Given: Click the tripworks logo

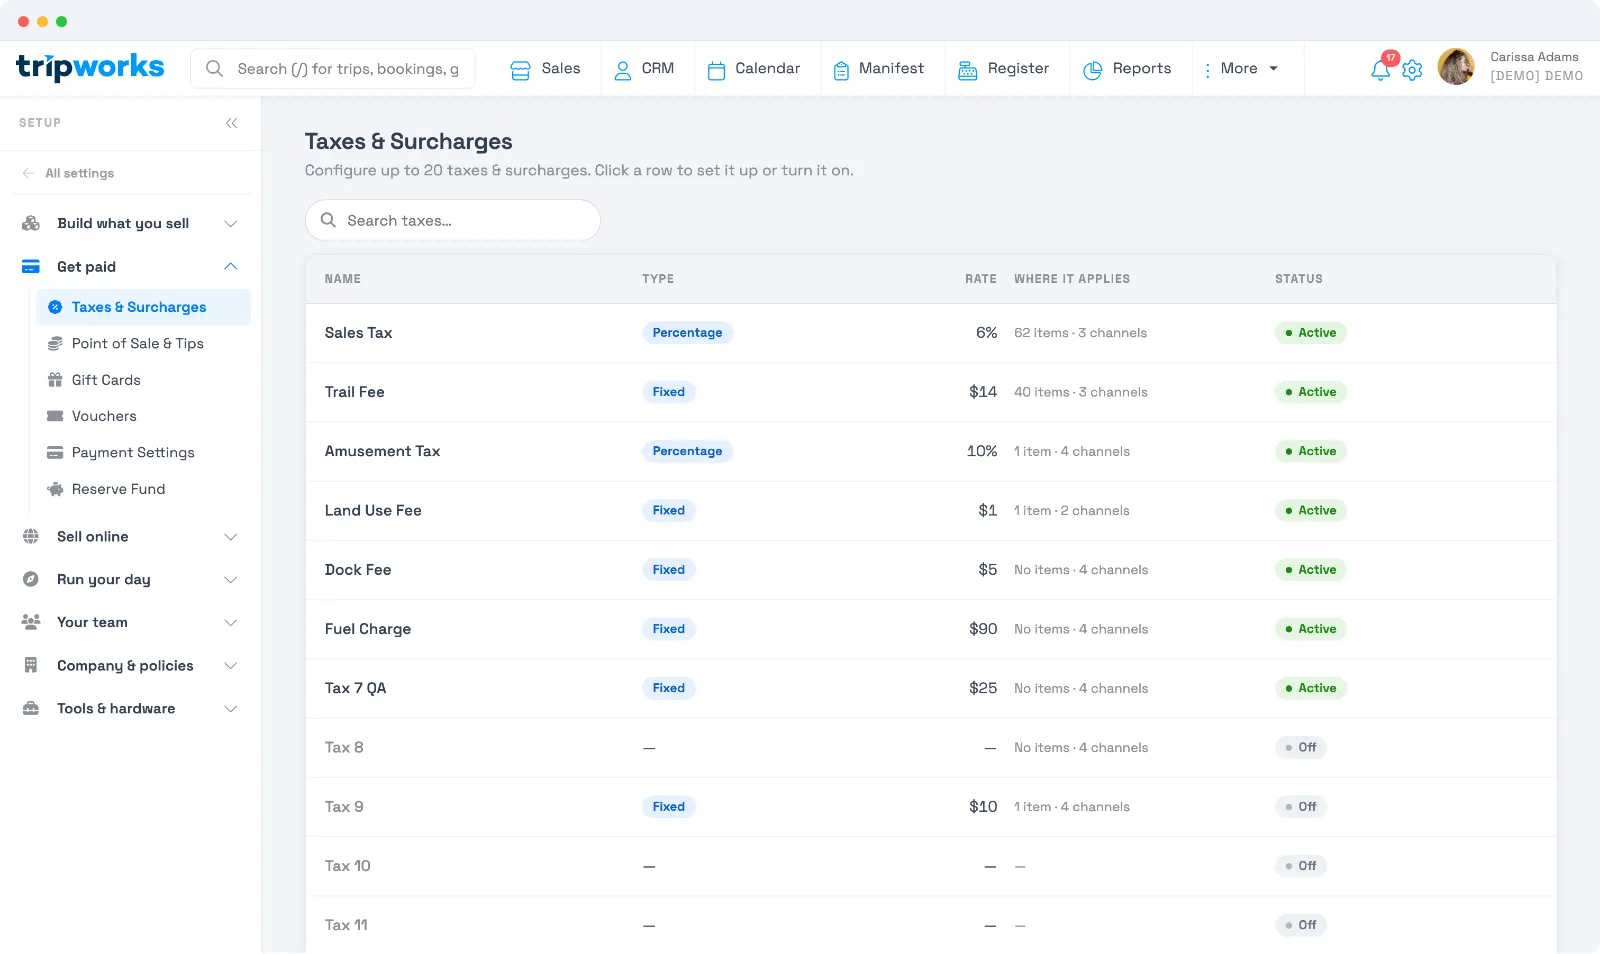Looking at the screenshot, I should 90,67.
